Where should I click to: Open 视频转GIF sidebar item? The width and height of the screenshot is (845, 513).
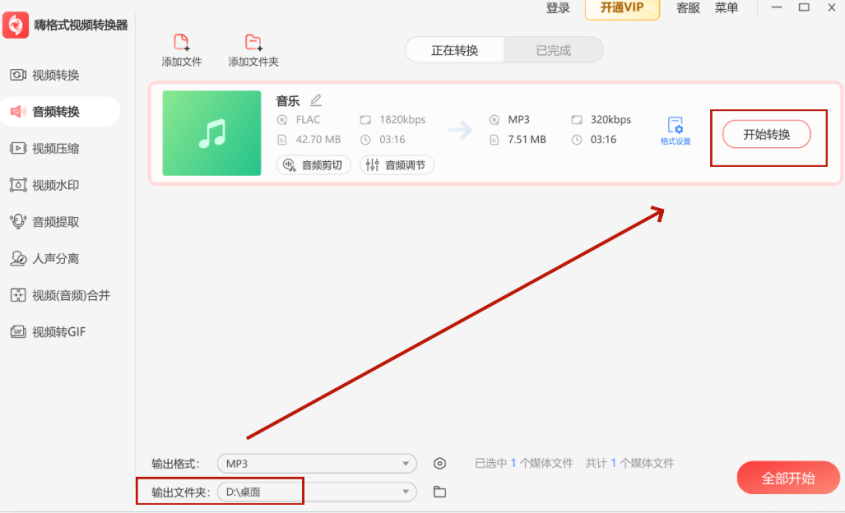[x=49, y=332]
